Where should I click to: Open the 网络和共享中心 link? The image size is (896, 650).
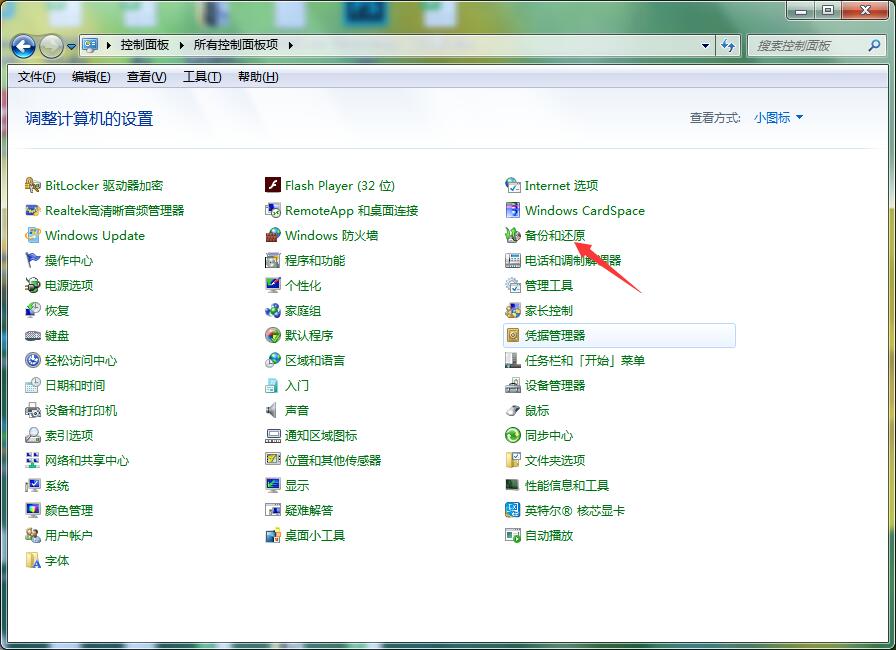87,460
